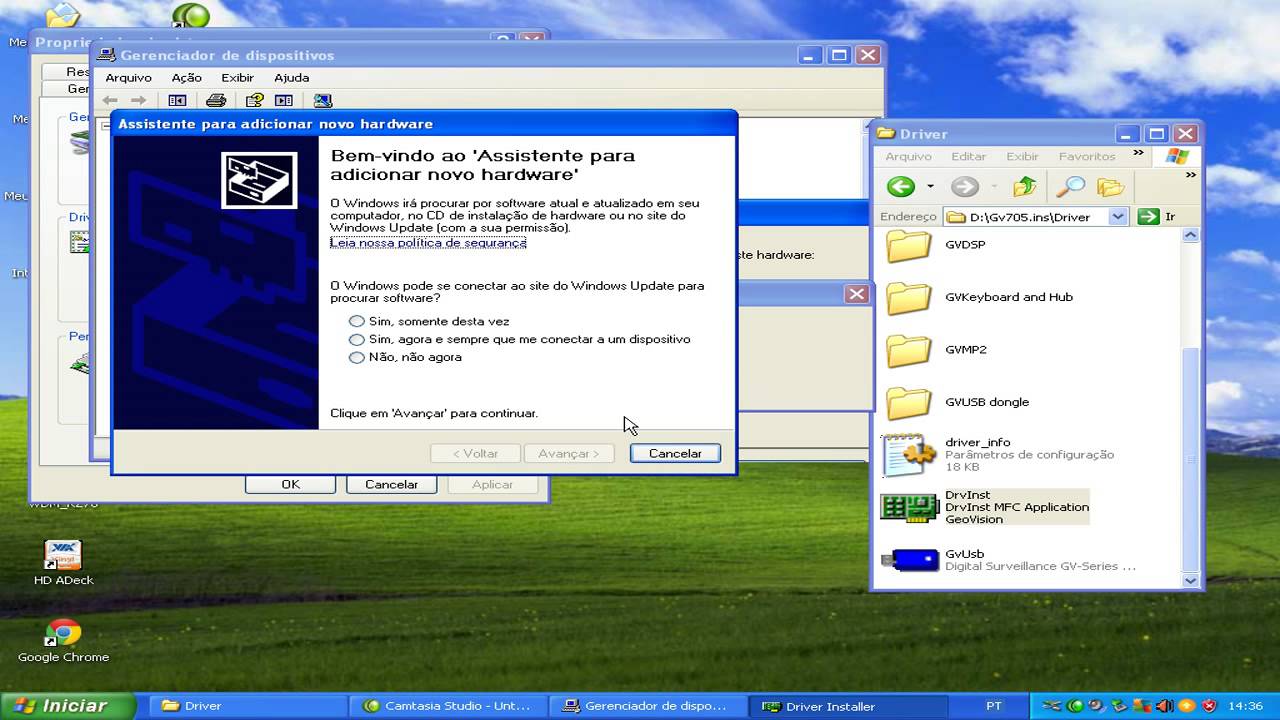Click the greyed Avançar button in wizard
1280x720 pixels.
[569, 453]
